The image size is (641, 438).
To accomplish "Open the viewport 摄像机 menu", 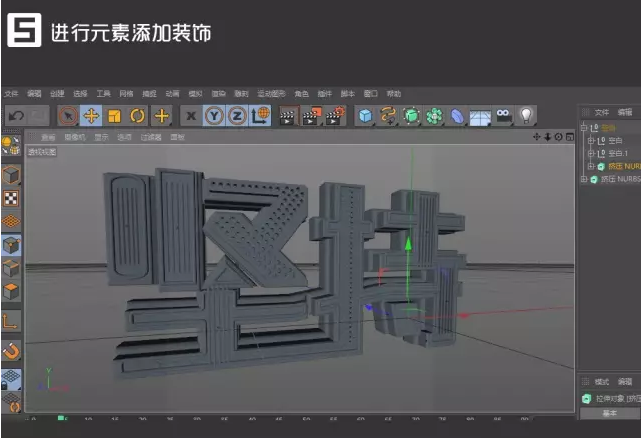I will tap(75, 137).
